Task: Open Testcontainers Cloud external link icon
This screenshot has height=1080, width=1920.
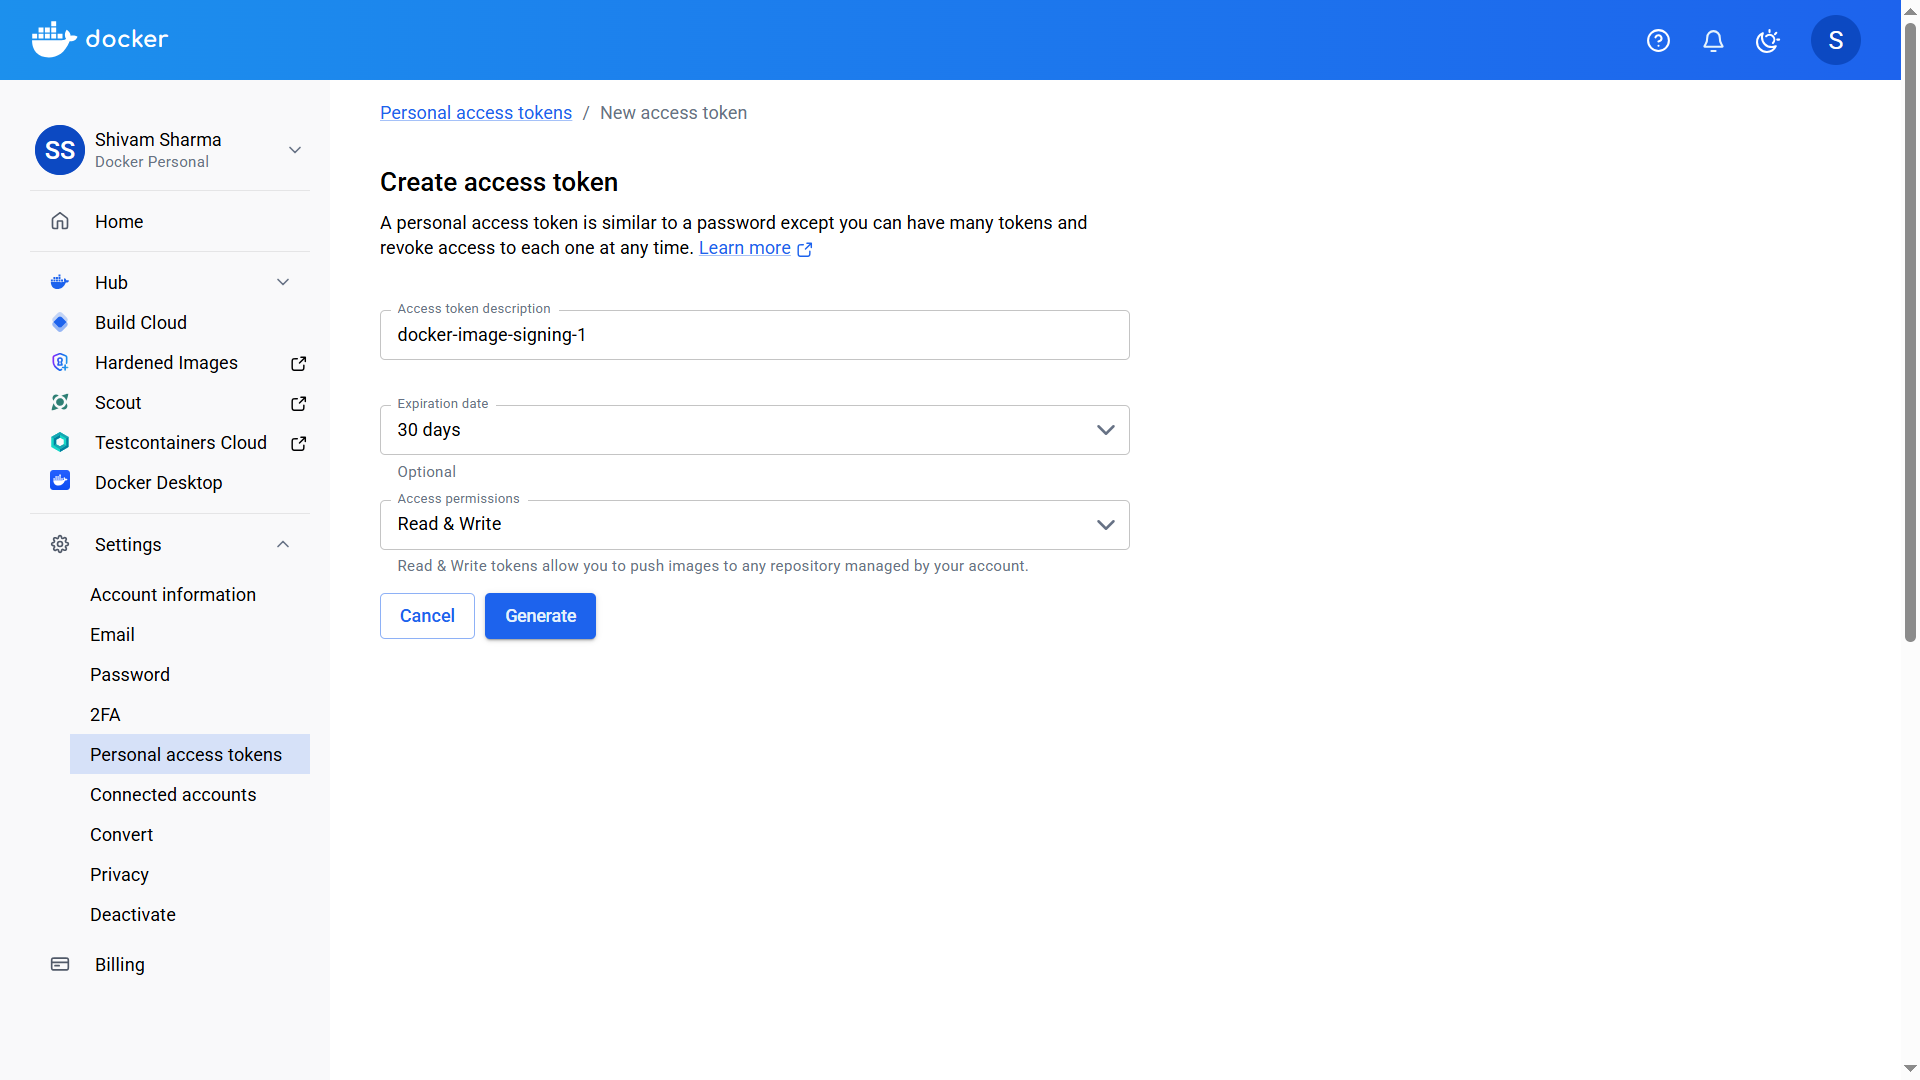Action: tap(298, 443)
